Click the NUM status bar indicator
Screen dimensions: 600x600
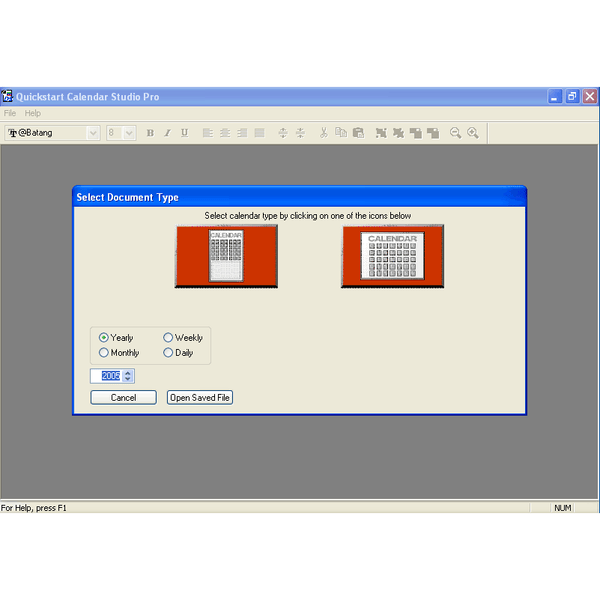tap(562, 508)
